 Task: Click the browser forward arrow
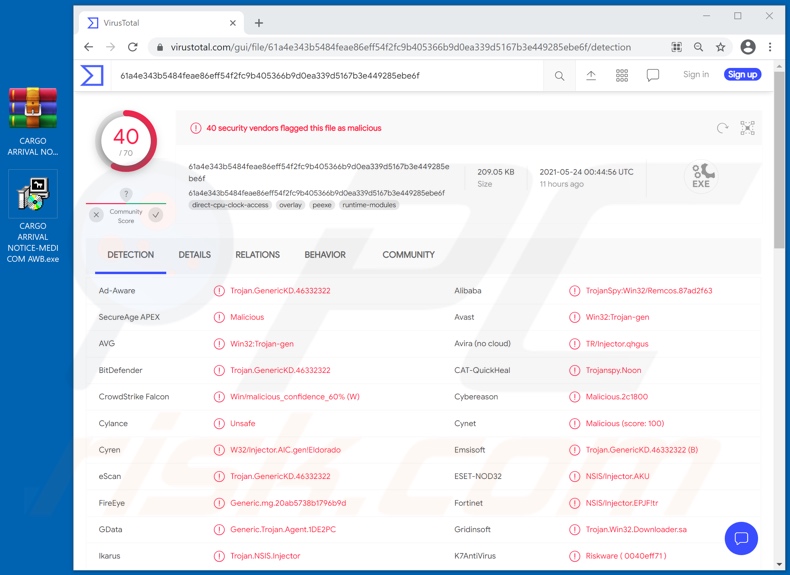[x=110, y=47]
